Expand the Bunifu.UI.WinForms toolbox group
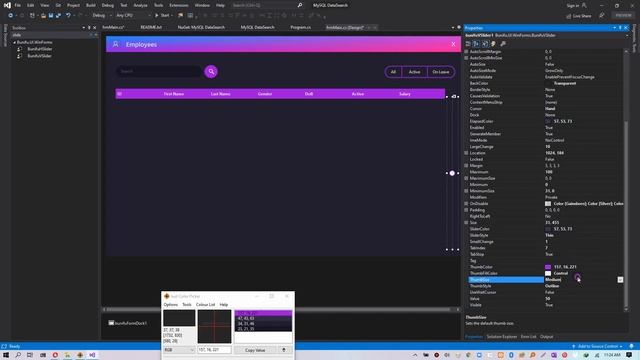The width and height of the screenshot is (640, 360). [x=14, y=42]
